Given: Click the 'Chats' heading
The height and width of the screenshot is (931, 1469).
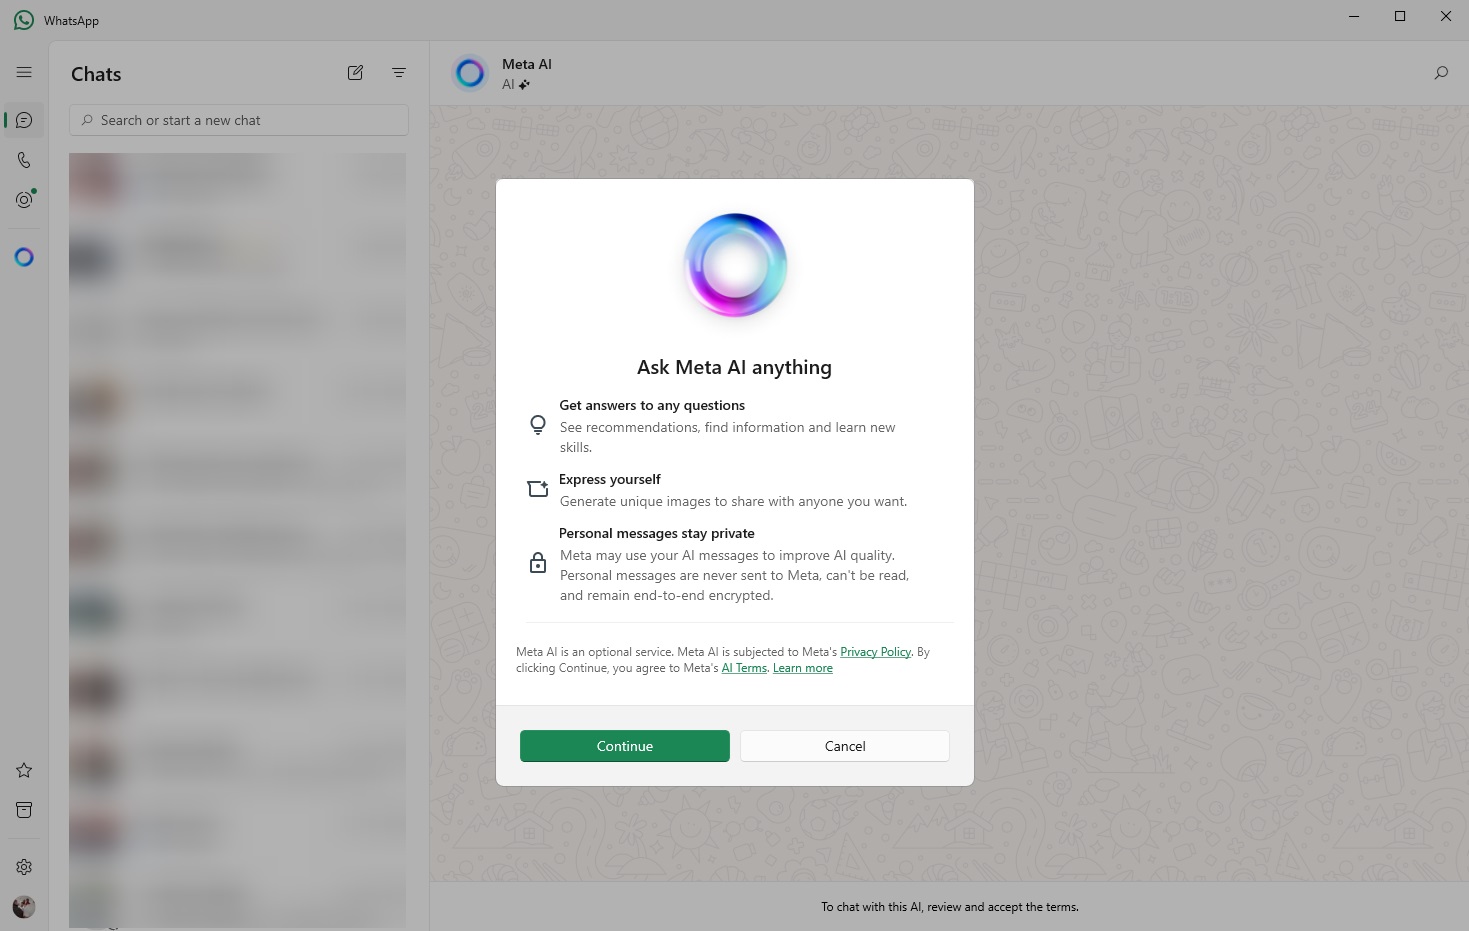Looking at the screenshot, I should point(96,74).
